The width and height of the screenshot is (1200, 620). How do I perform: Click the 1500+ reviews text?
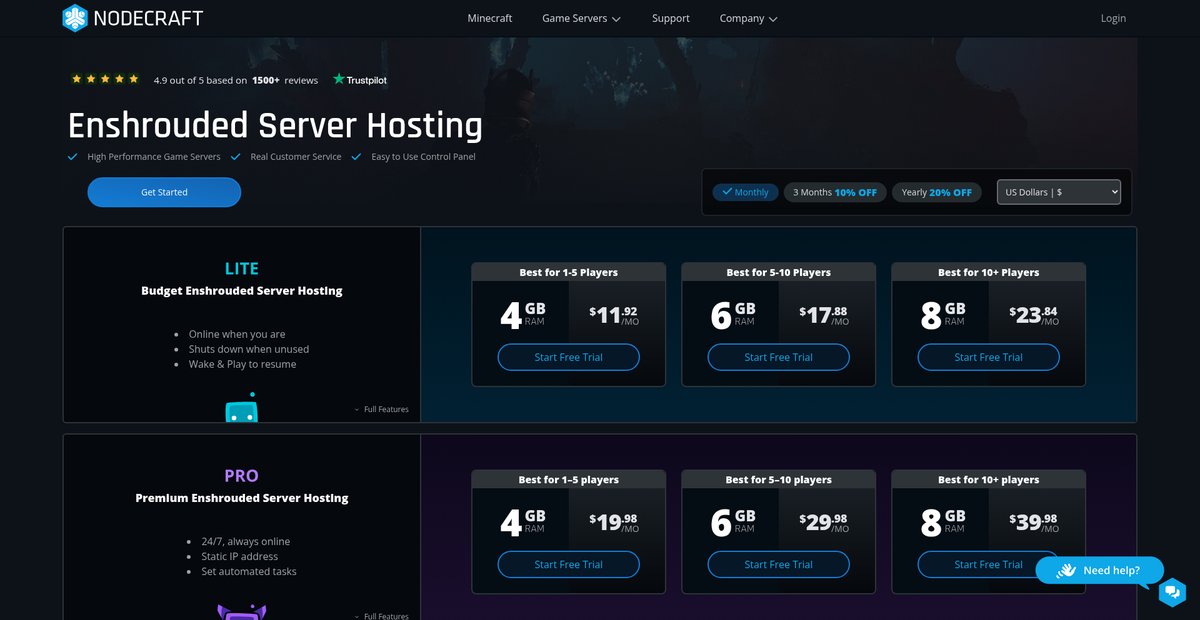tap(285, 80)
